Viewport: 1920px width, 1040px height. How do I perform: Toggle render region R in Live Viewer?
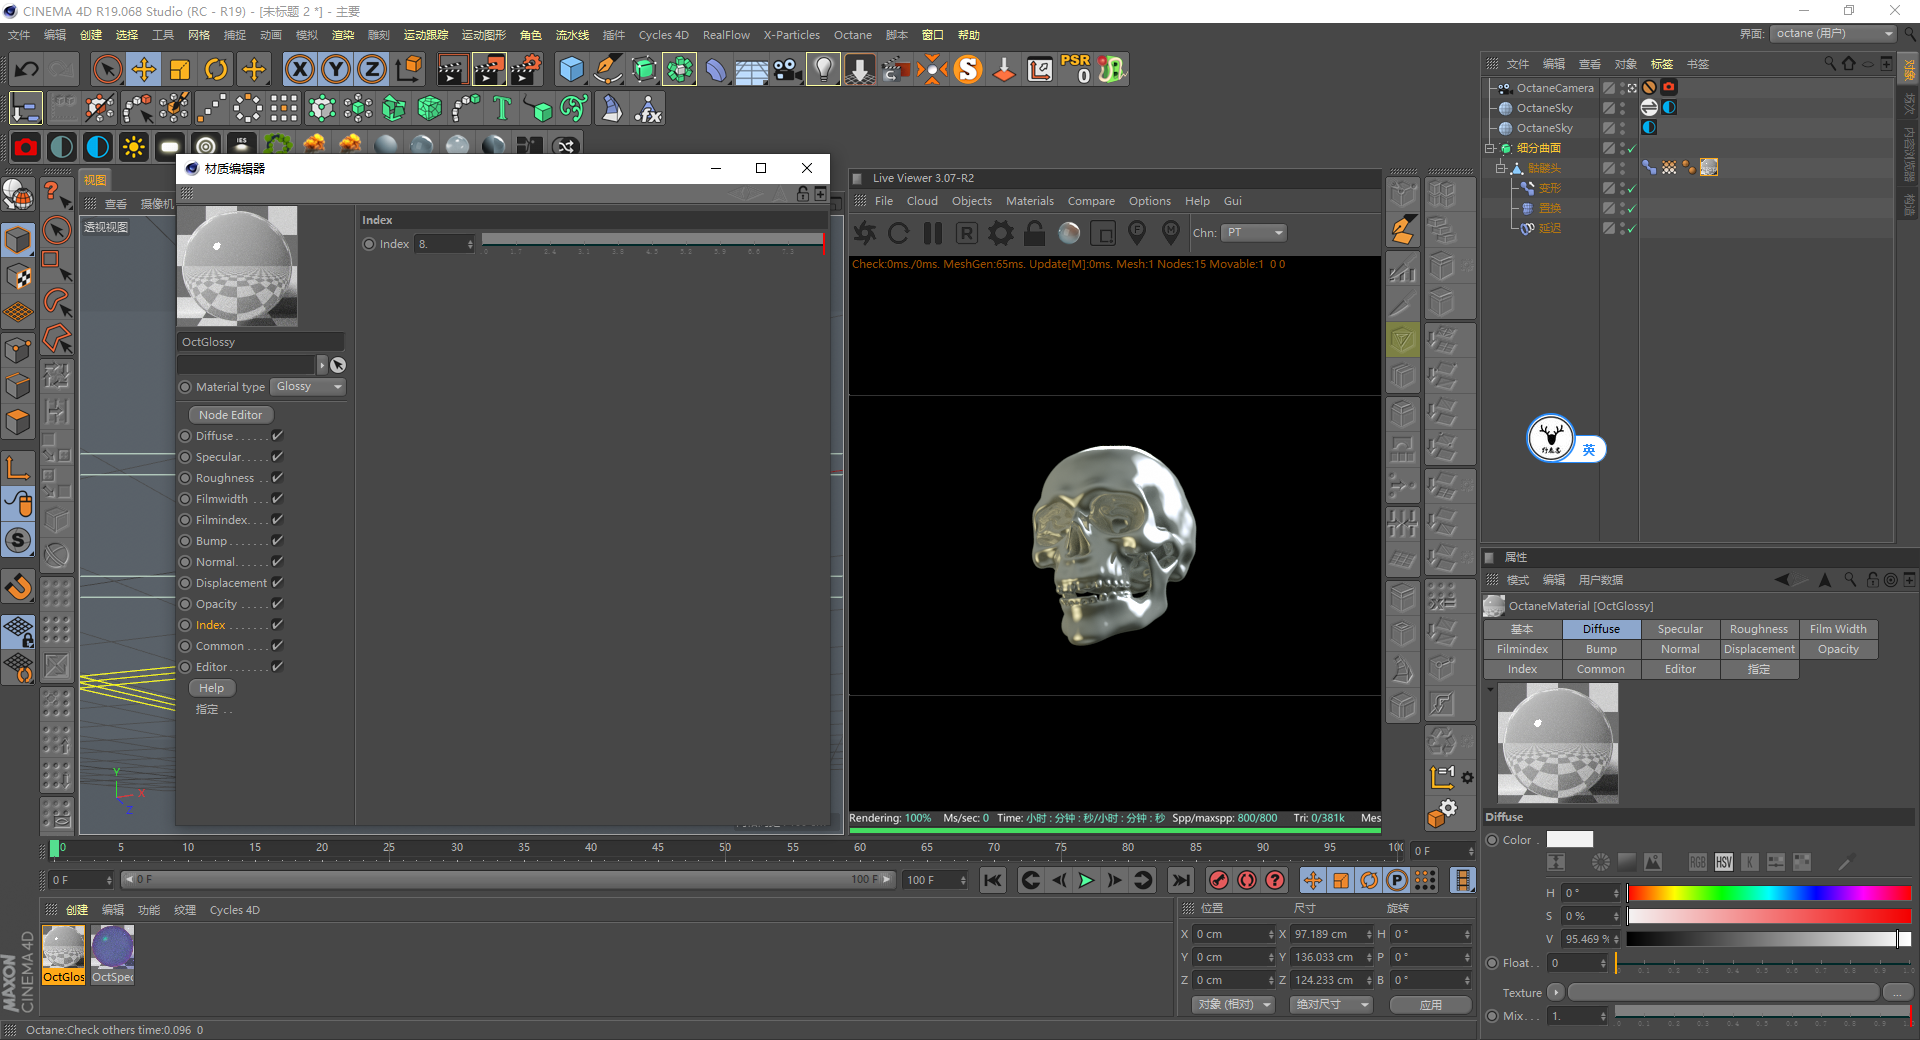click(x=967, y=233)
